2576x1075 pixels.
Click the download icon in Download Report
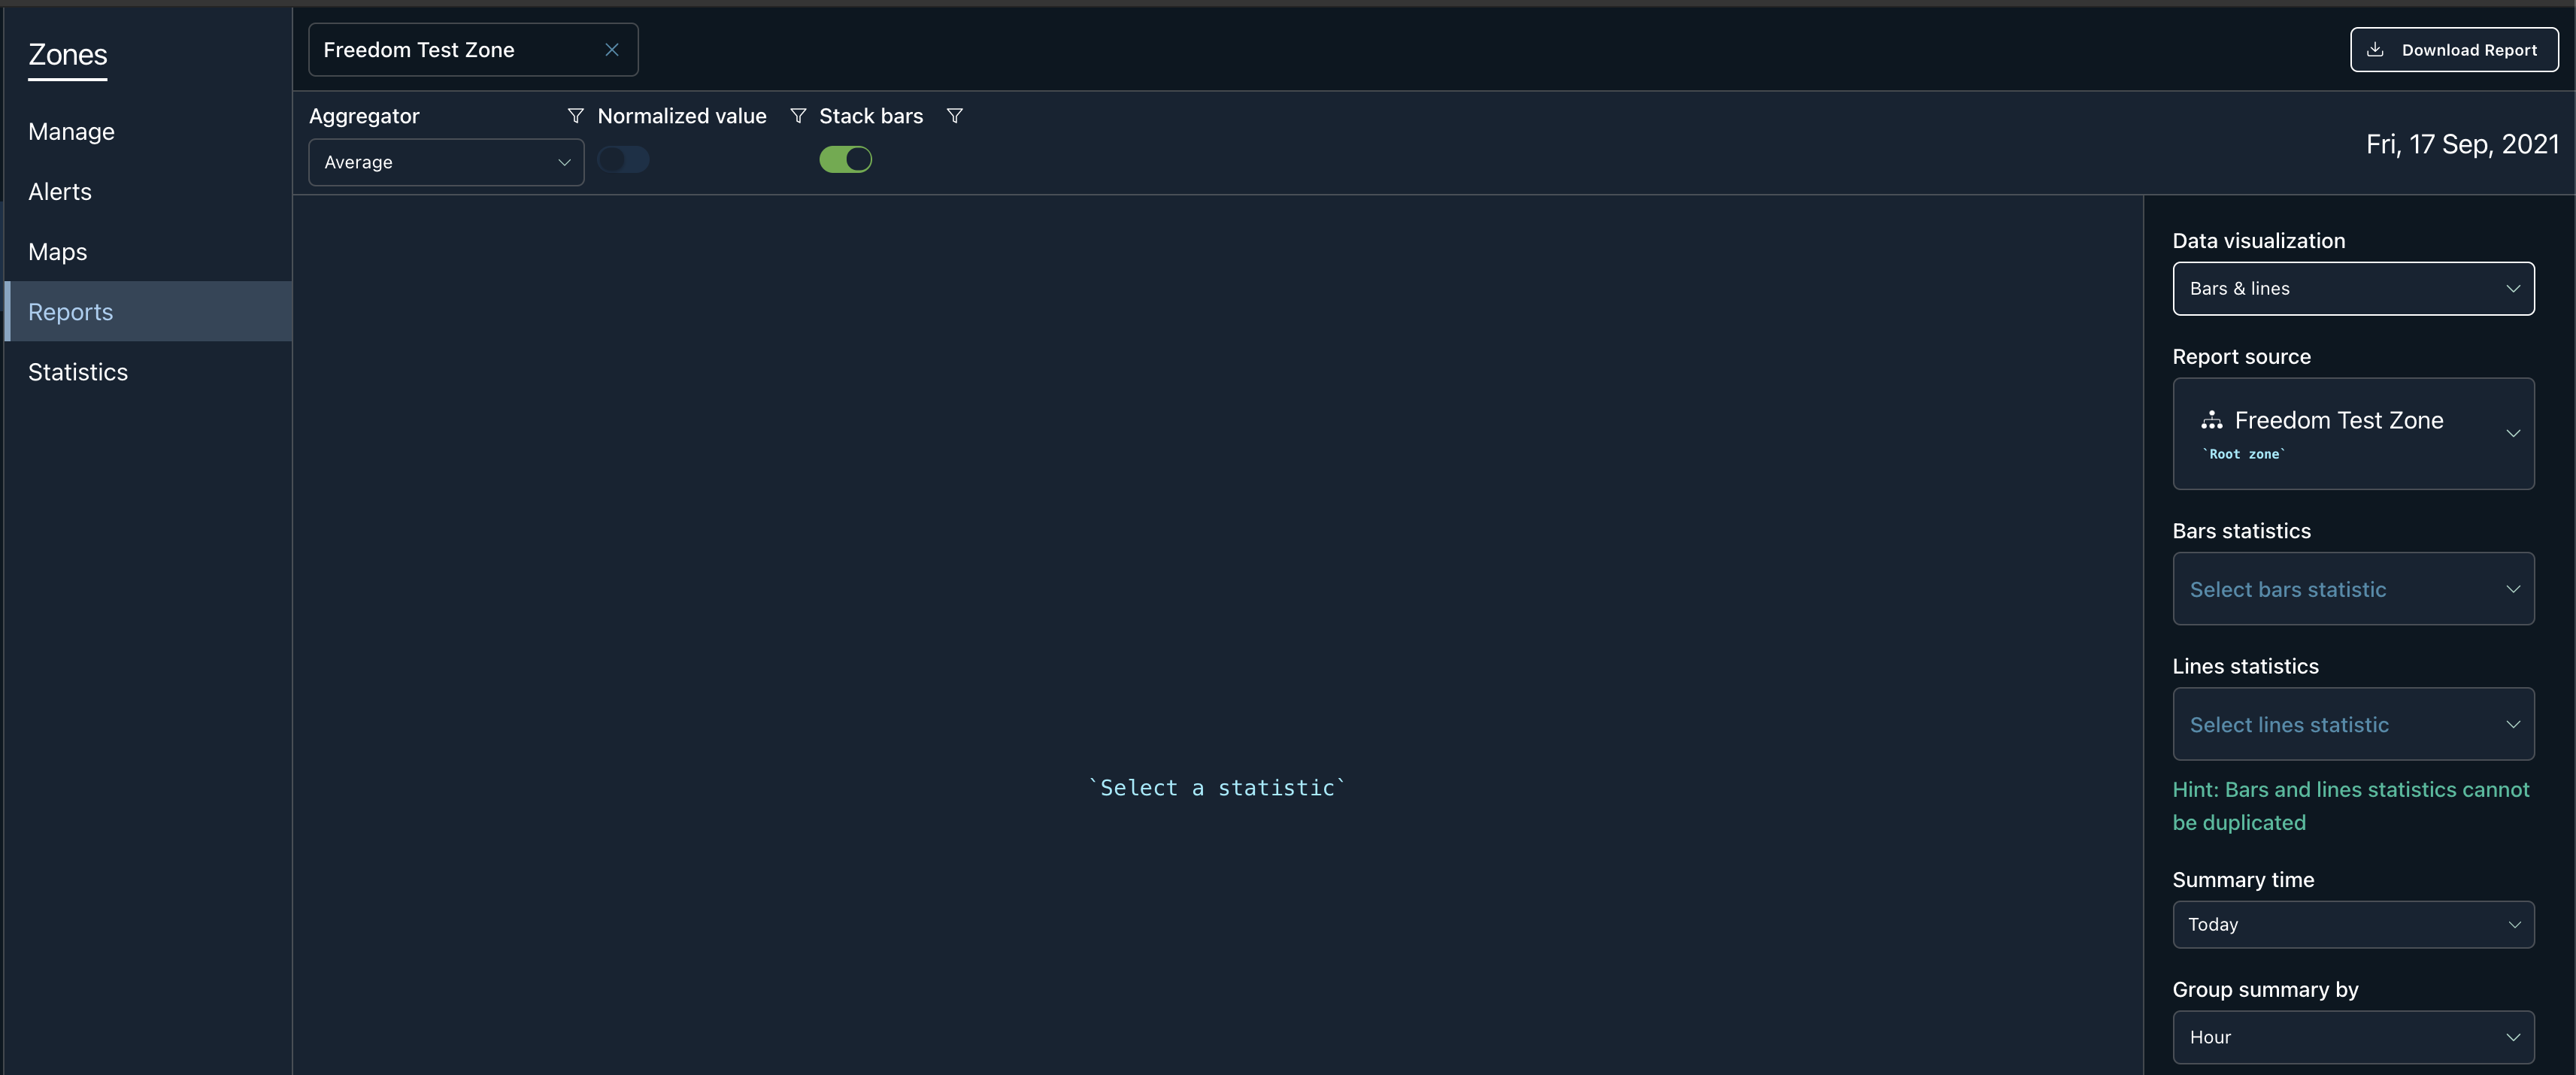(2375, 50)
